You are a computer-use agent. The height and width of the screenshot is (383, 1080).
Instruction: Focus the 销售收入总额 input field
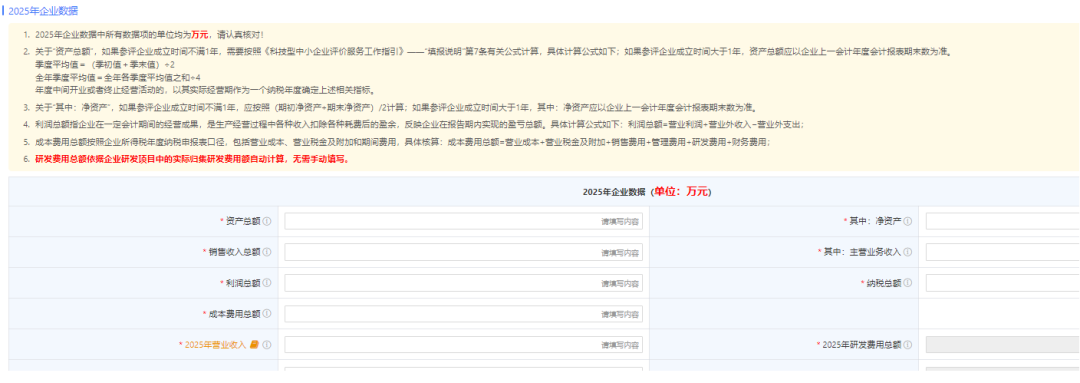click(x=464, y=252)
